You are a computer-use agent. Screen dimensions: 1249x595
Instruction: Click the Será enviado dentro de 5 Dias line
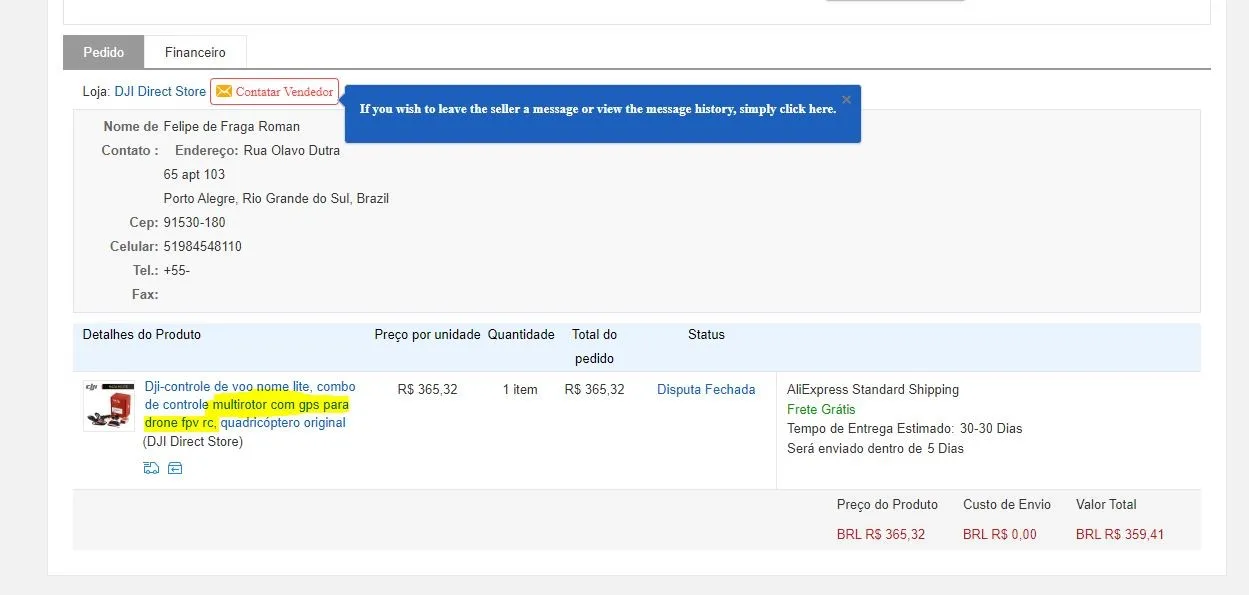(x=875, y=449)
